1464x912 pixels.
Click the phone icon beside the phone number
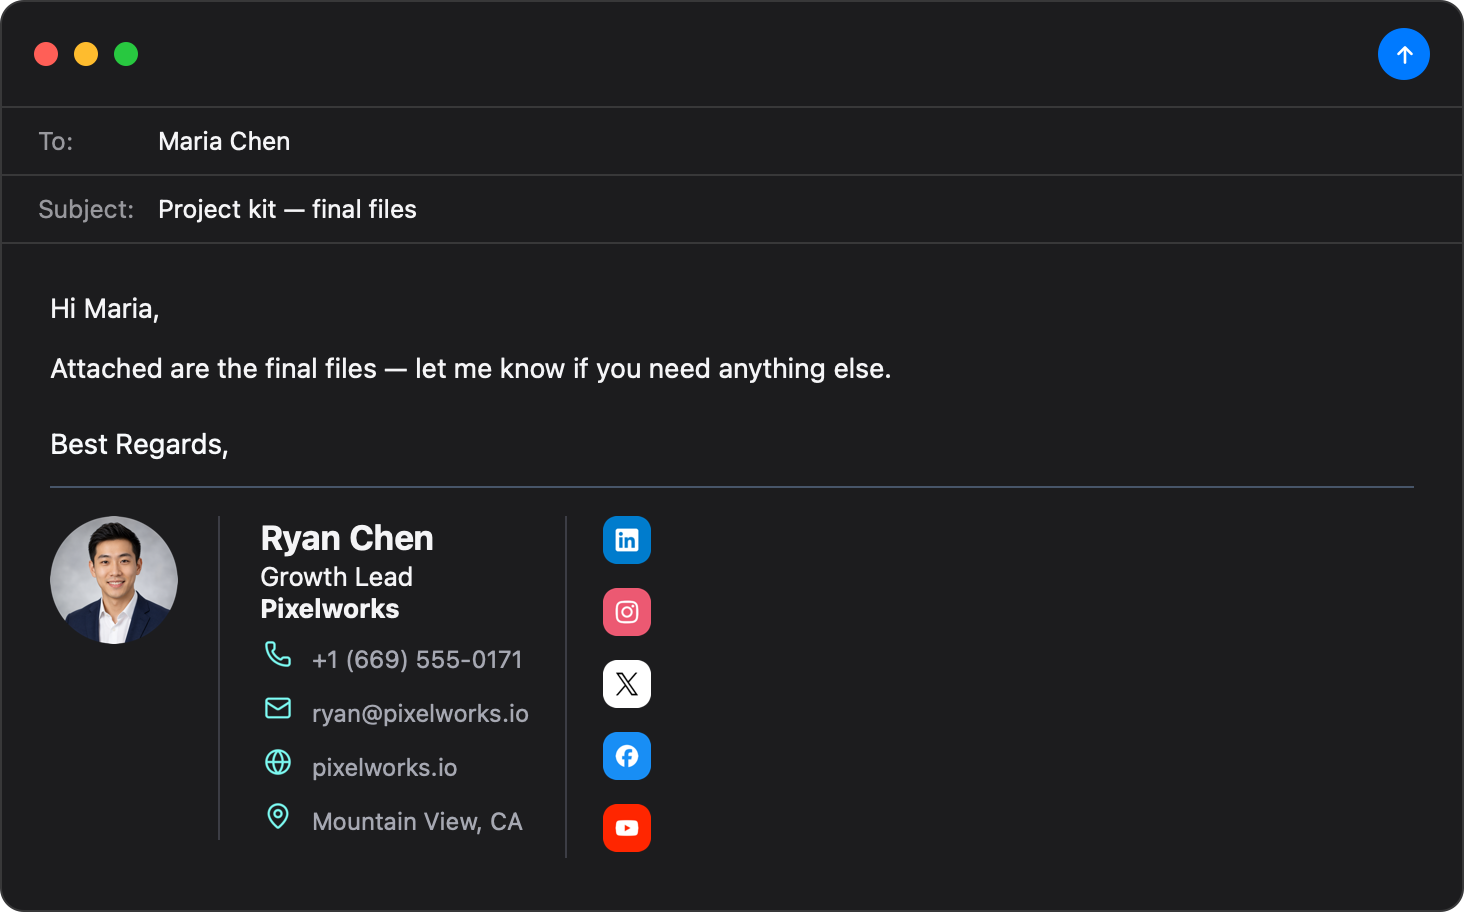(x=278, y=654)
